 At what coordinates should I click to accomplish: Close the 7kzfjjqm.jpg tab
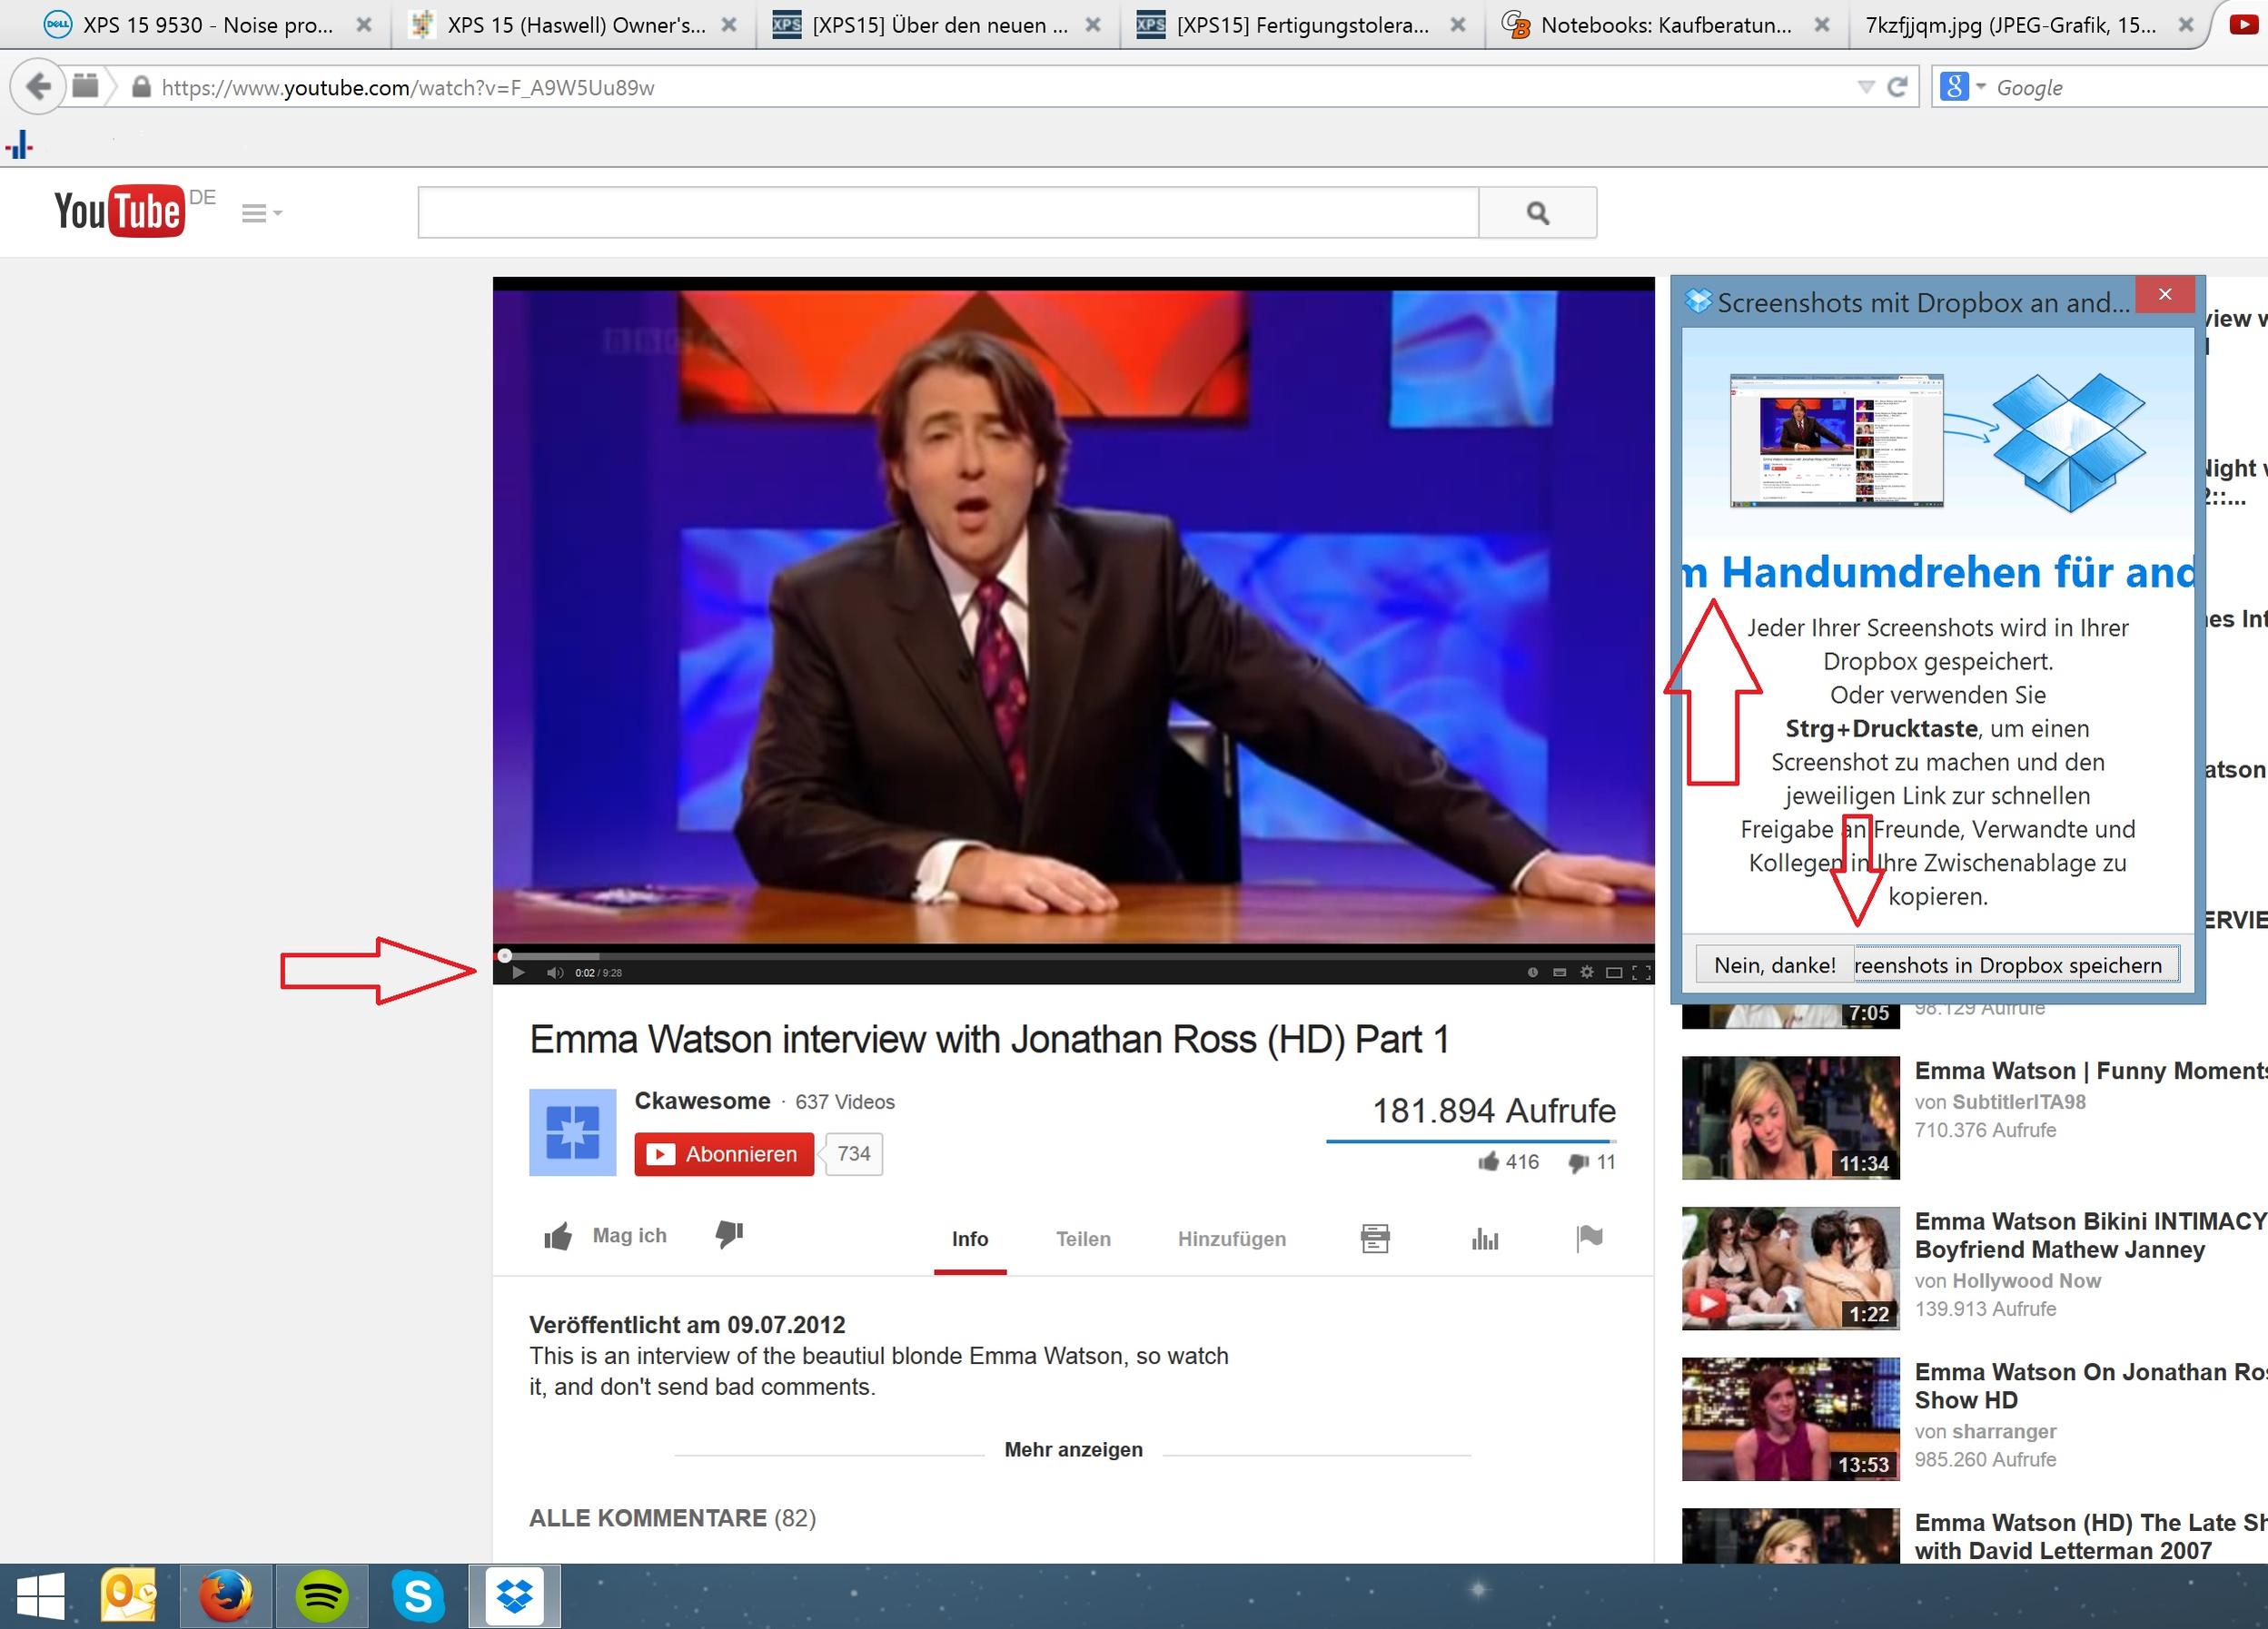2186,25
